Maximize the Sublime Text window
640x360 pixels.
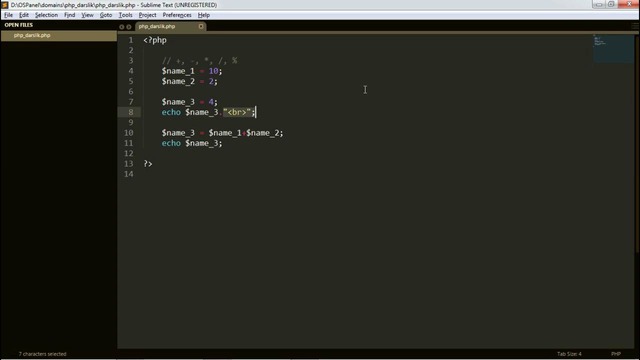(611, 4)
